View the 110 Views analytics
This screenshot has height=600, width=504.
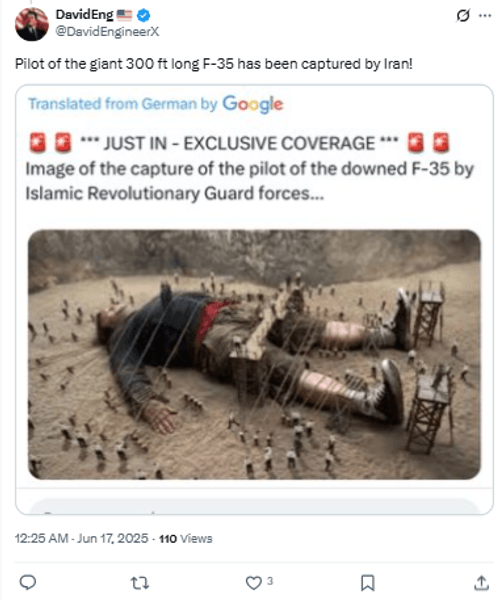[x=186, y=539]
